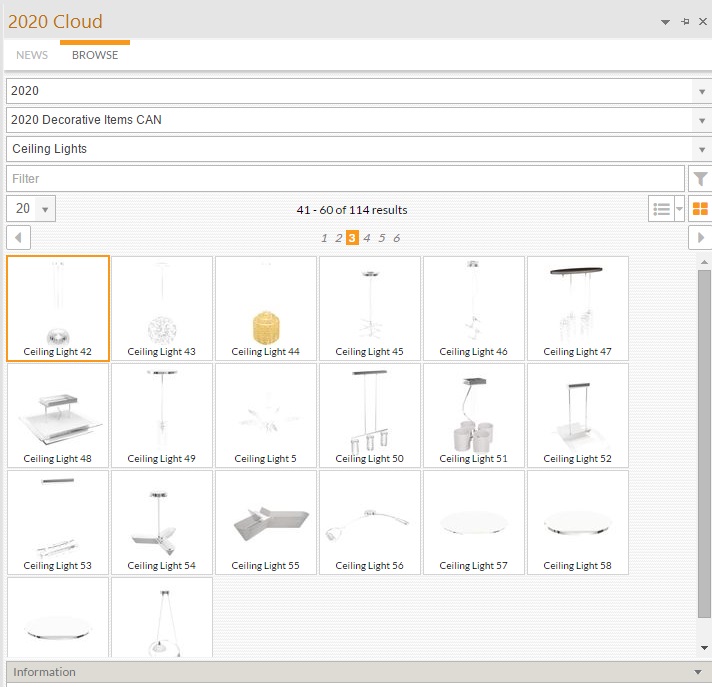This screenshot has width=712, height=687.
Task: Go to previous results page arrow
Action: (18, 237)
